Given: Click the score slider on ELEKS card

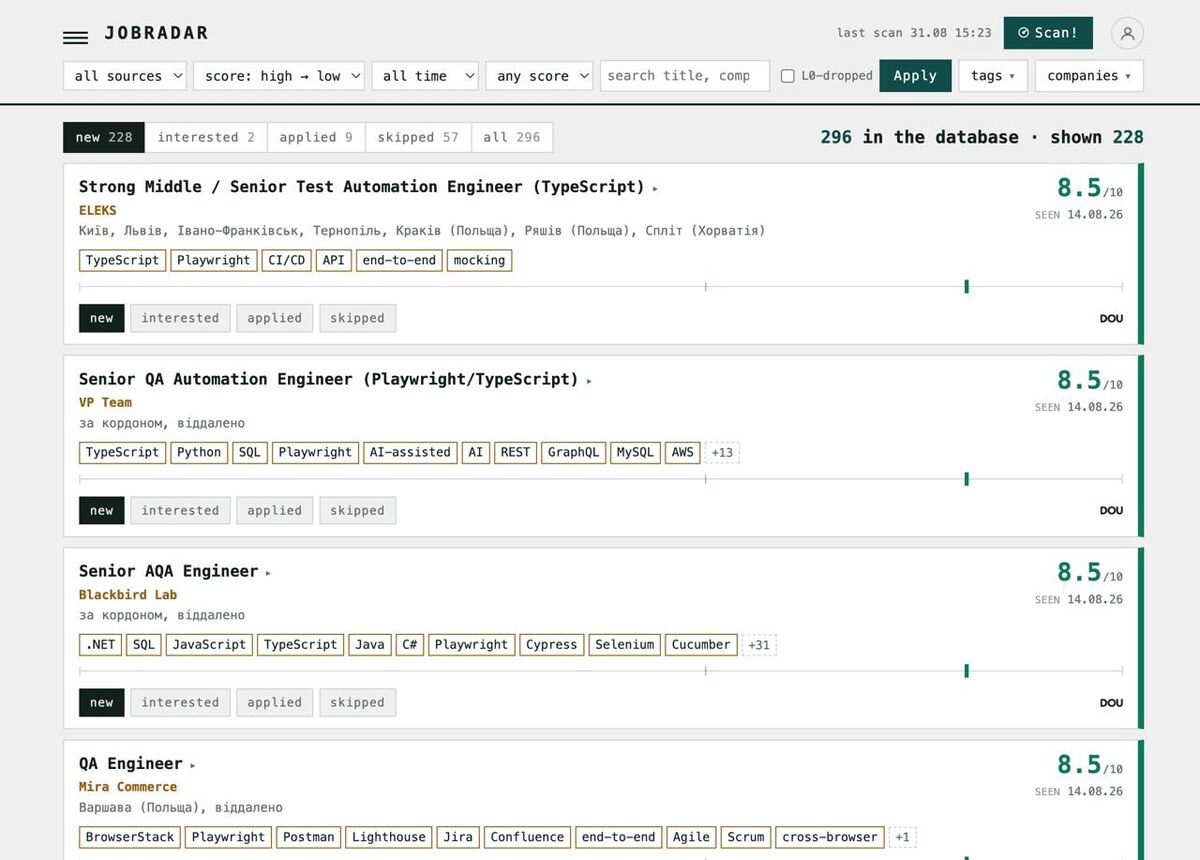Looking at the screenshot, I should (x=600, y=287).
